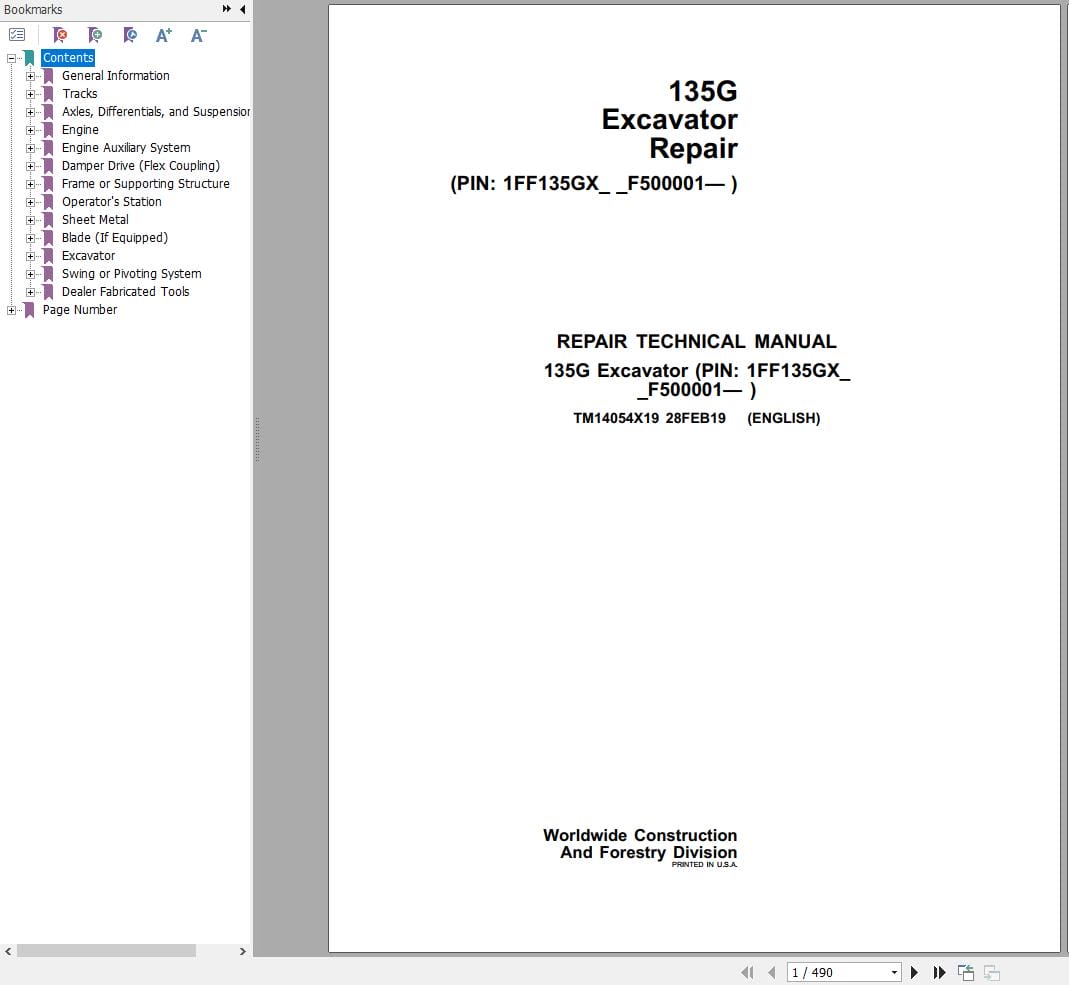Image resolution: width=1069 pixels, height=985 pixels.
Task: Jump to the last page
Action: tap(939, 973)
